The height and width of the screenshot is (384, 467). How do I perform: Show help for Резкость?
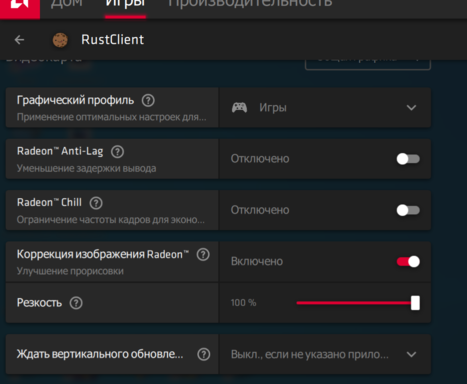pos(76,303)
